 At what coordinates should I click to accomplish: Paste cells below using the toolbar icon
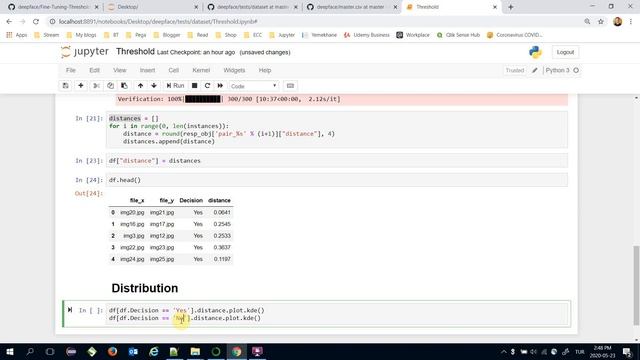(124, 86)
